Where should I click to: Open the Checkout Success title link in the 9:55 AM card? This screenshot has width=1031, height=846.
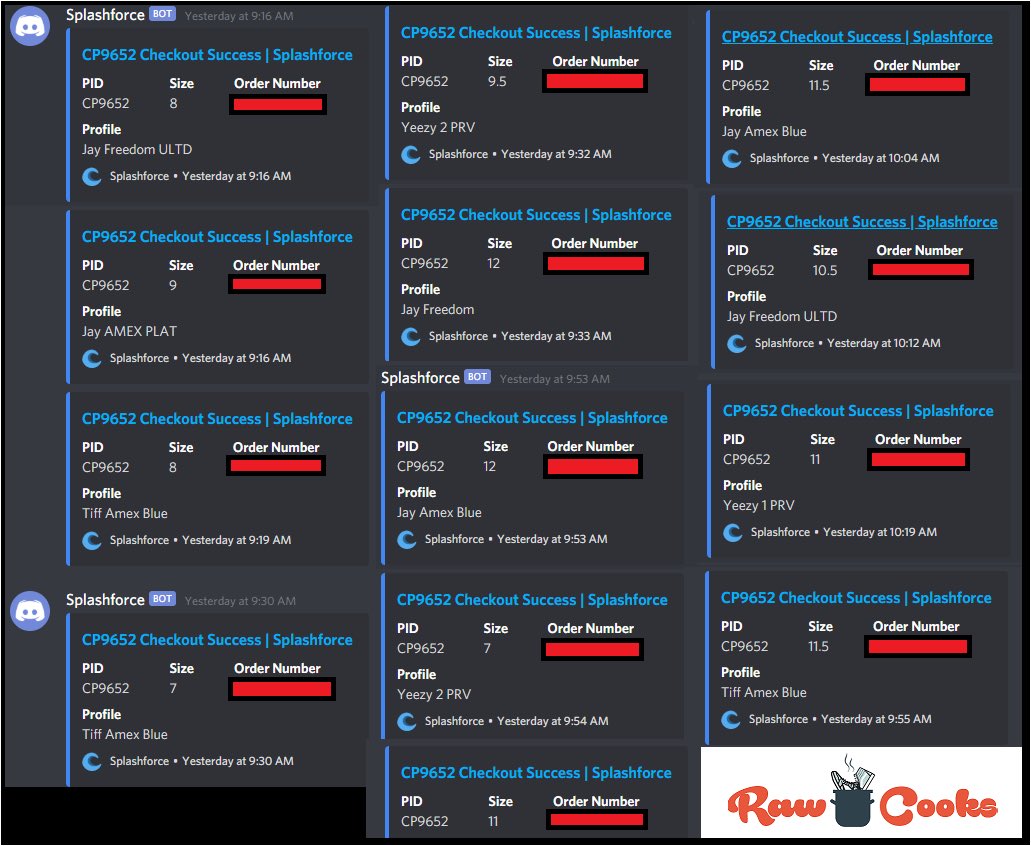pyautogui.click(x=856, y=598)
